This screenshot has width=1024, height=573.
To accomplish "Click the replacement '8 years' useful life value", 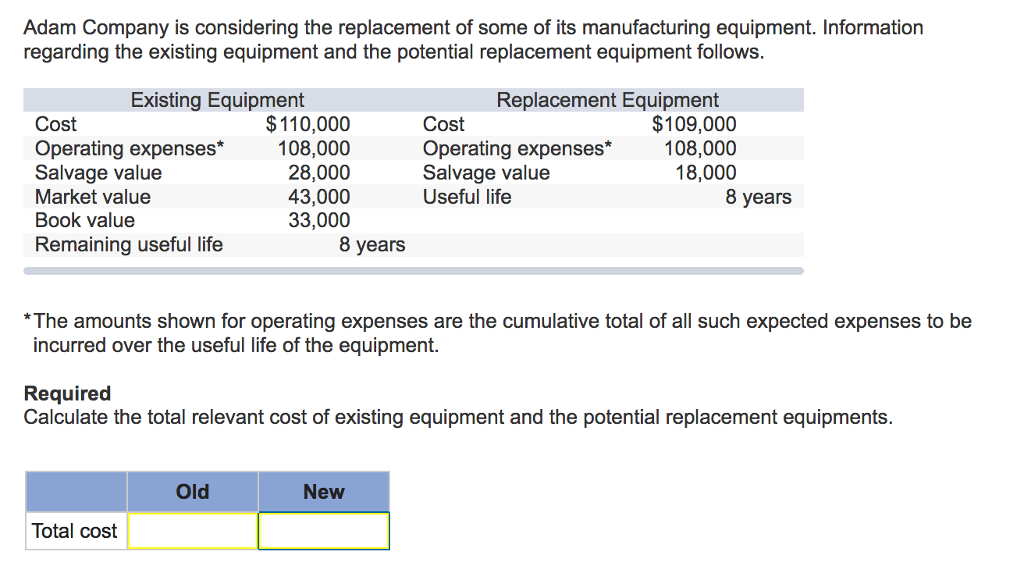I will pyautogui.click(x=758, y=197).
